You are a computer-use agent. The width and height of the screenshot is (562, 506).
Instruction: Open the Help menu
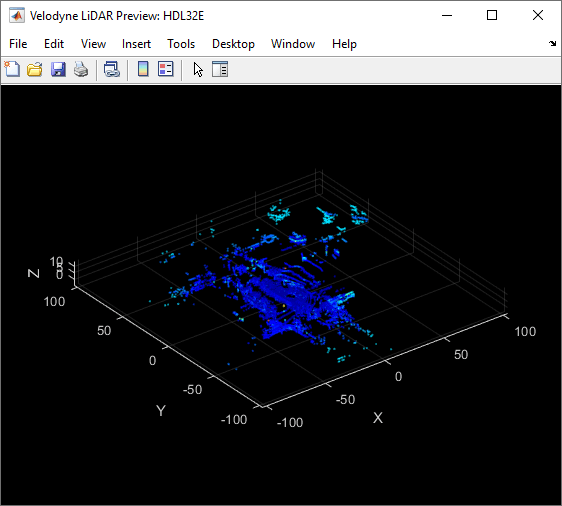(344, 44)
